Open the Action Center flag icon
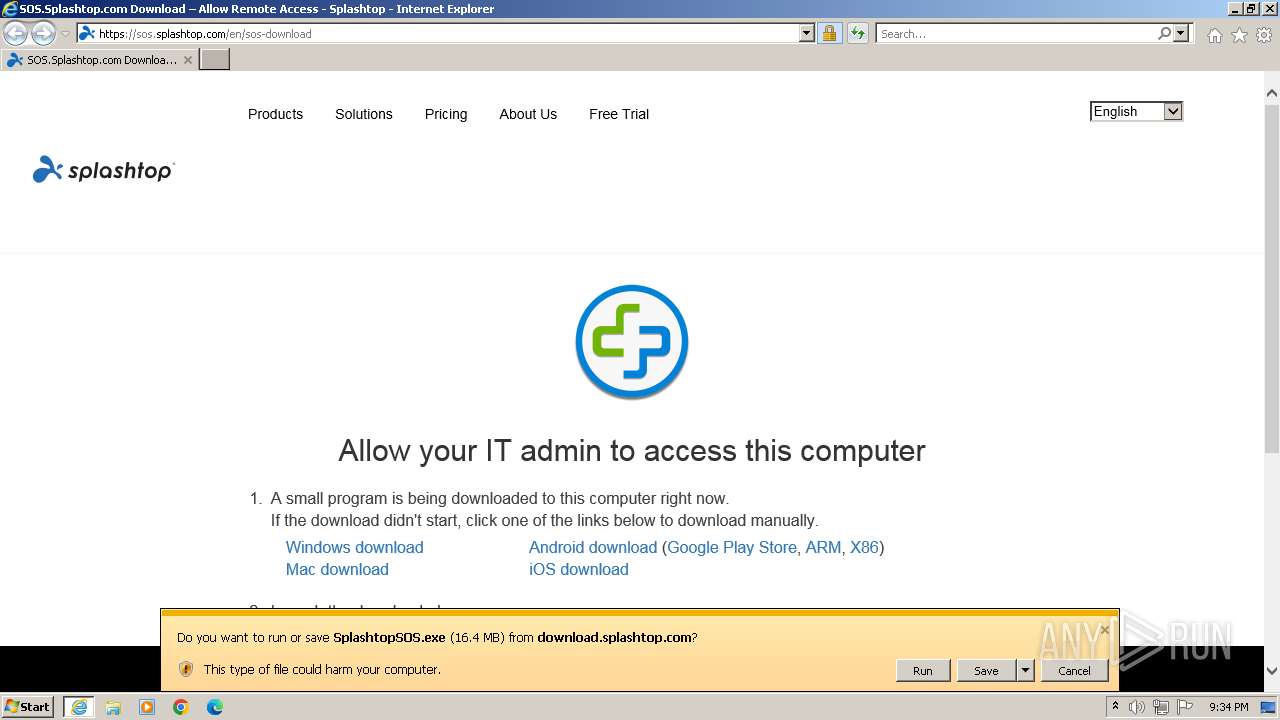The width and height of the screenshot is (1280, 720). pyautogui.click(x=1185, y=707)
